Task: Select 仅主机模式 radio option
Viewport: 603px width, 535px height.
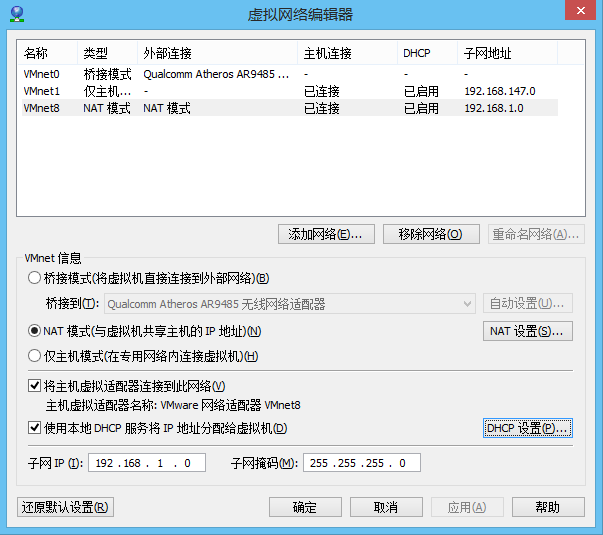Action: [x=34, y=356]
